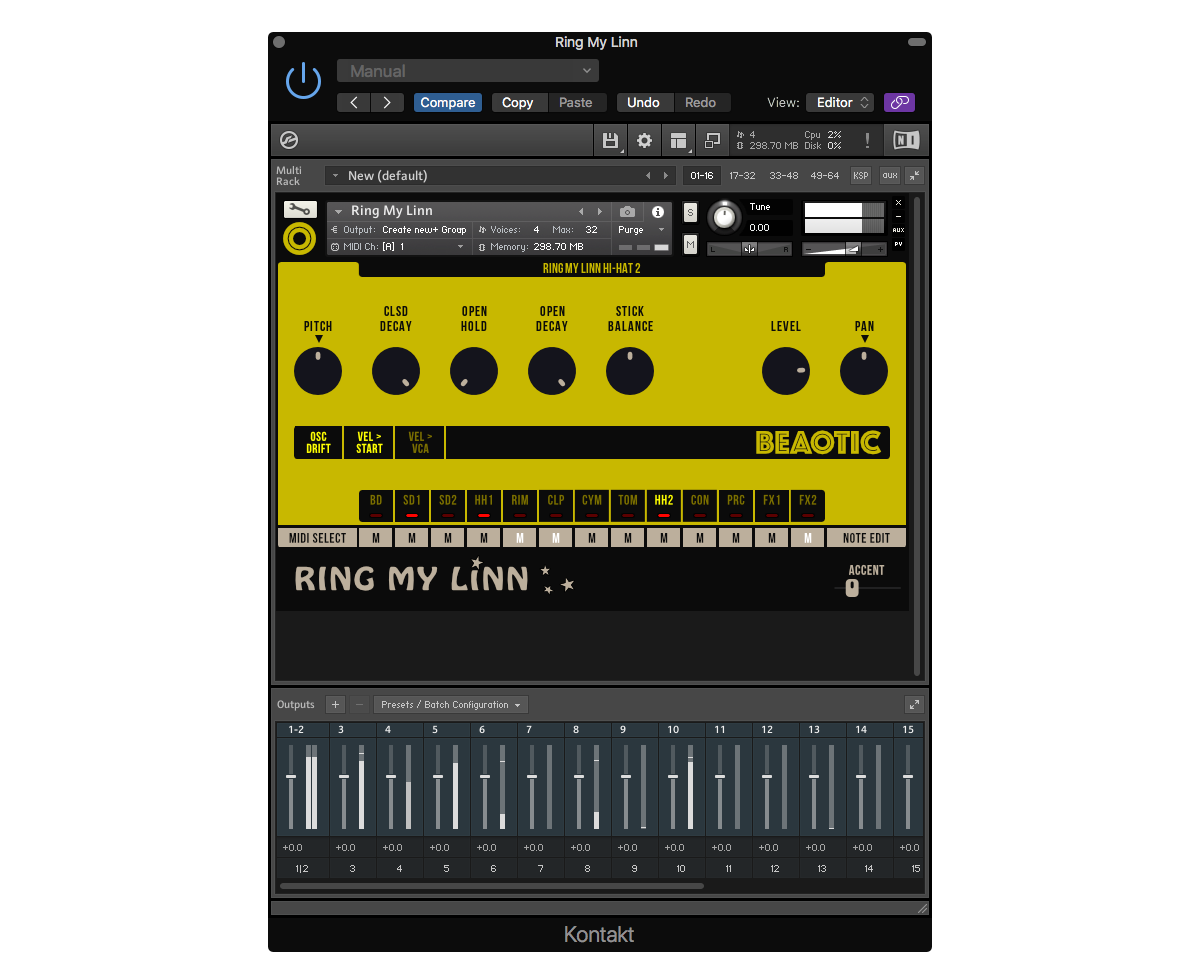
Task: Open Kontakt browser via the logo icon
Action: point(289,140)
